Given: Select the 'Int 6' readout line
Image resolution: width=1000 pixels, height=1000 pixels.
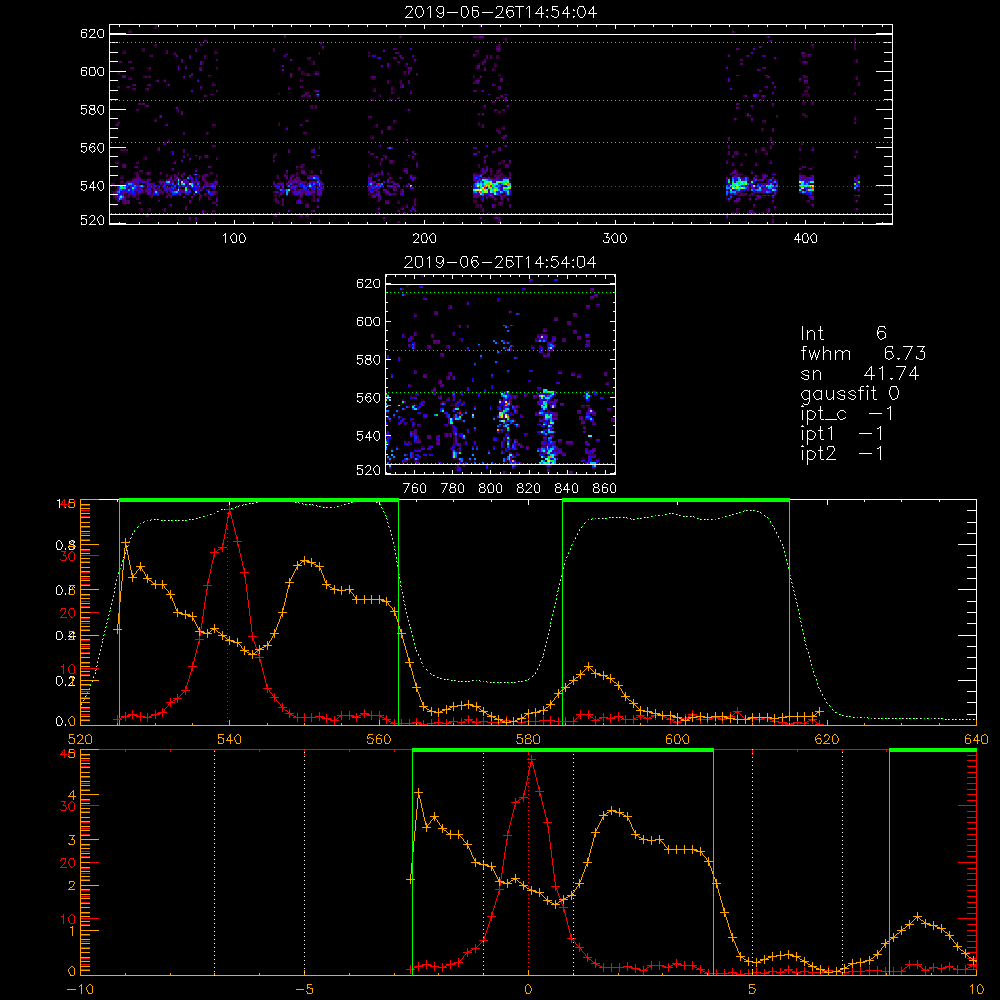Looking at the screenshot, I should [843, 333].
